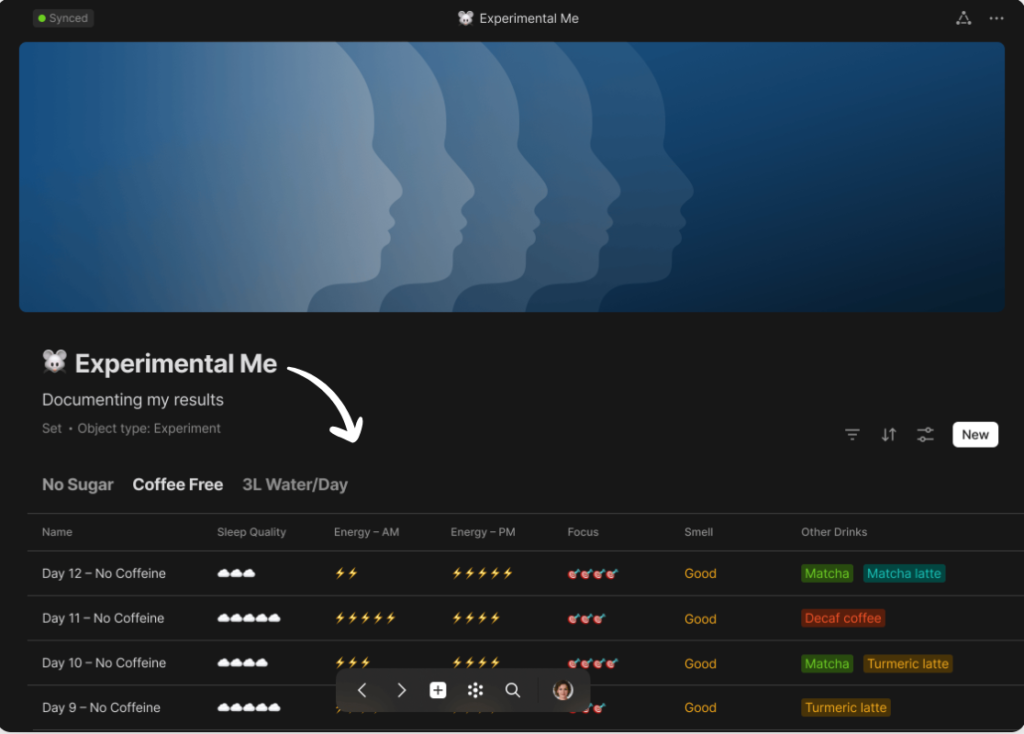The width and height of the screenshot is (1024, 734).
Task: Click the mouse emoji icon beside title
Action: [55, 362]
